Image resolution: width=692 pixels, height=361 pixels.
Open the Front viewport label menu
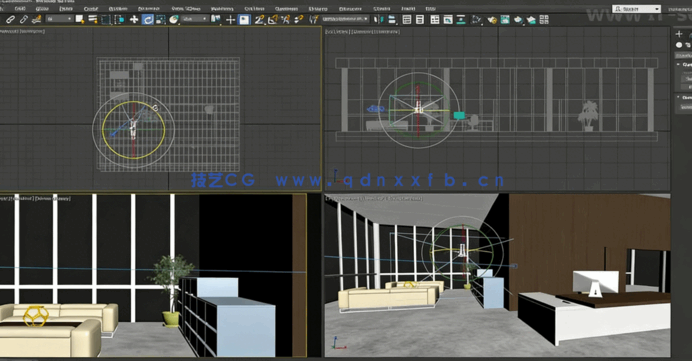pyautogui.click(x=362, y=32)
